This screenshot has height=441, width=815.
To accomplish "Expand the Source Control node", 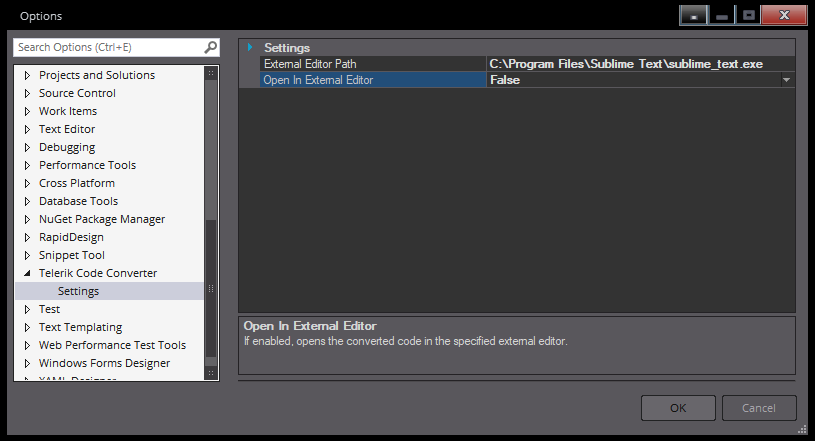I will pos(28,94).
